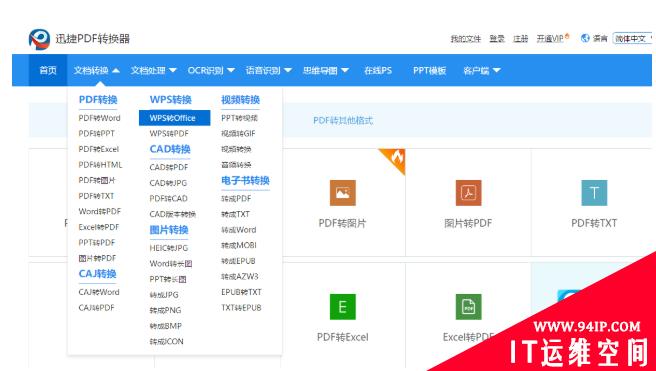Screen dimensions: 656x371
Task: Select TXT转EPUB menu entry
Action: click(x=241, y=308)
